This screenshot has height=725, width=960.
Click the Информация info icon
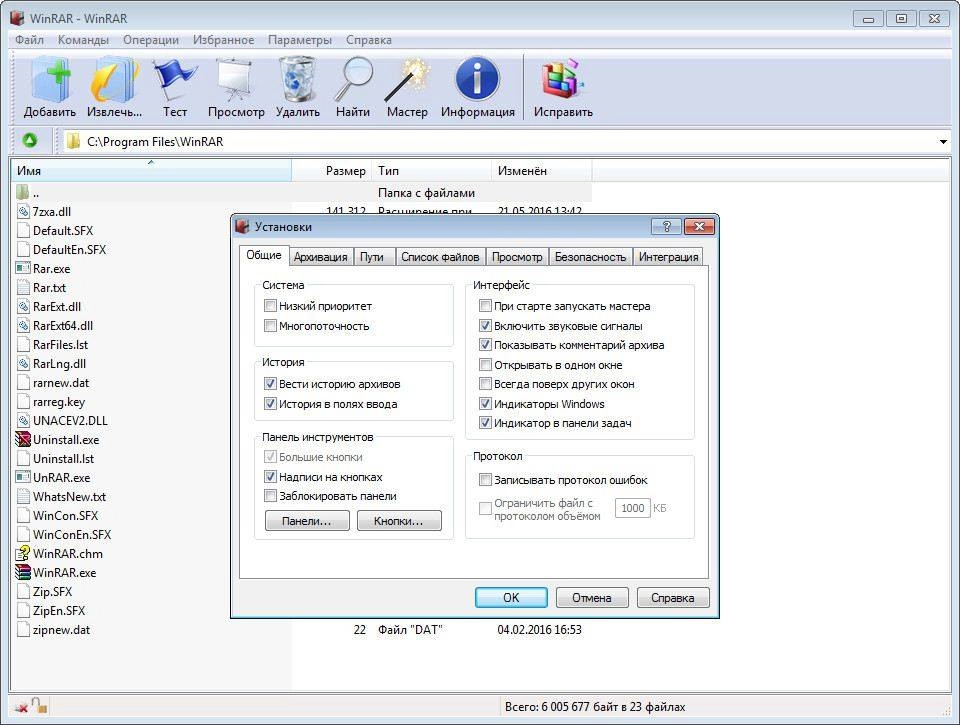click(478, 79)
